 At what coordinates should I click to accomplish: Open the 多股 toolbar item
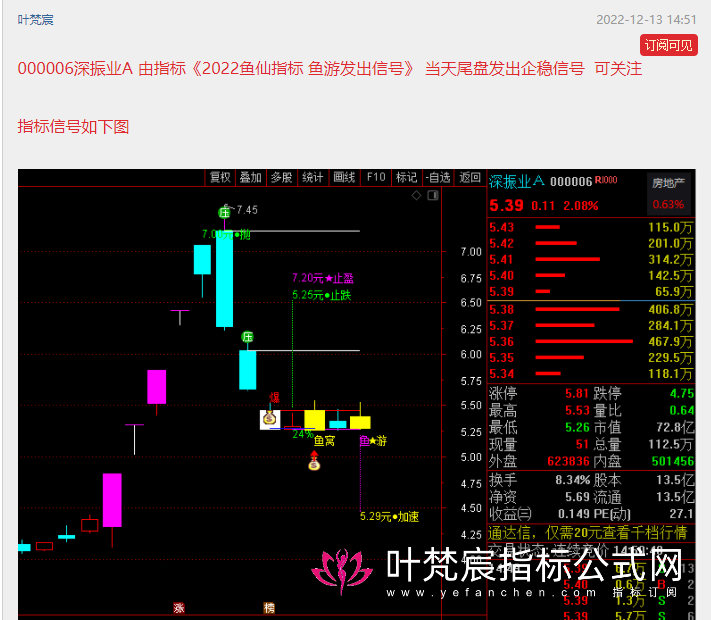(x=281, y=177)
